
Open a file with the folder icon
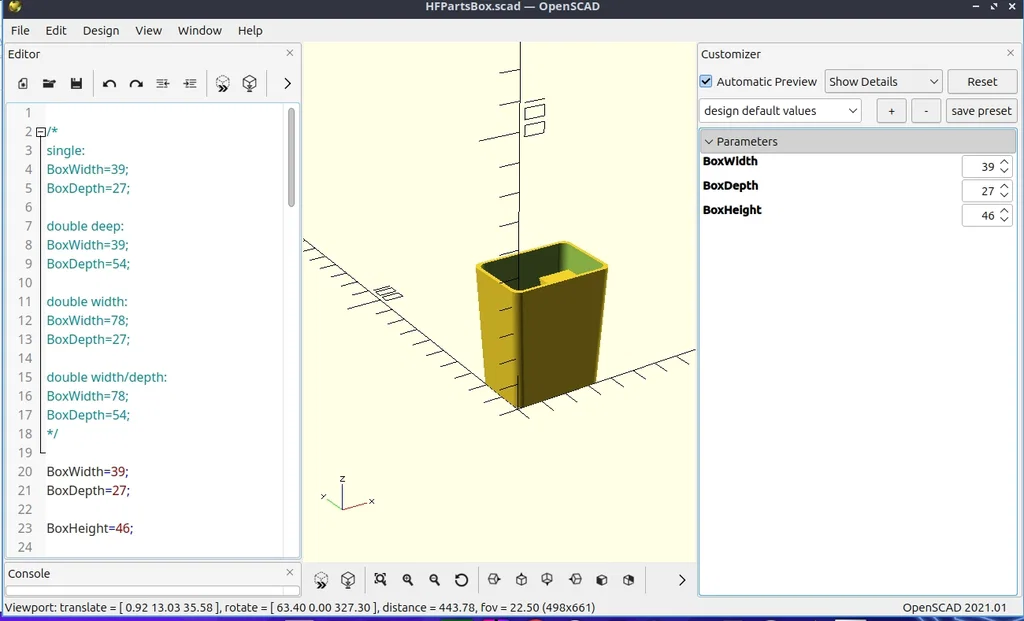pos(49,84)
